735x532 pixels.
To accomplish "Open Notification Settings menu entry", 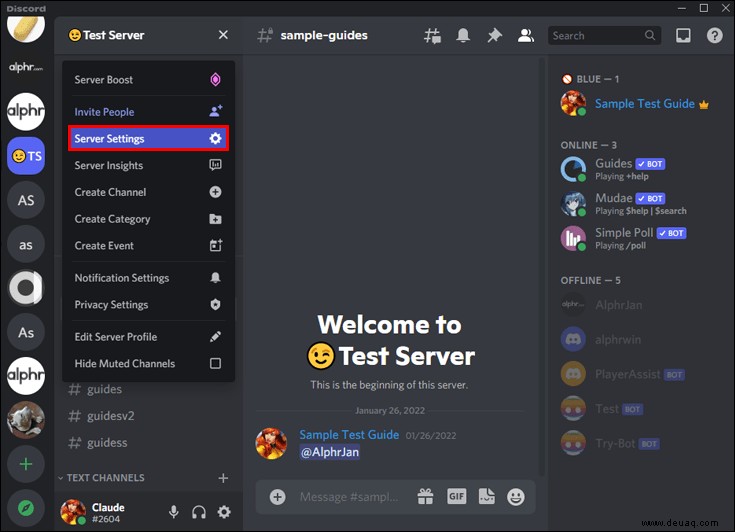I will tap(148, 277).
